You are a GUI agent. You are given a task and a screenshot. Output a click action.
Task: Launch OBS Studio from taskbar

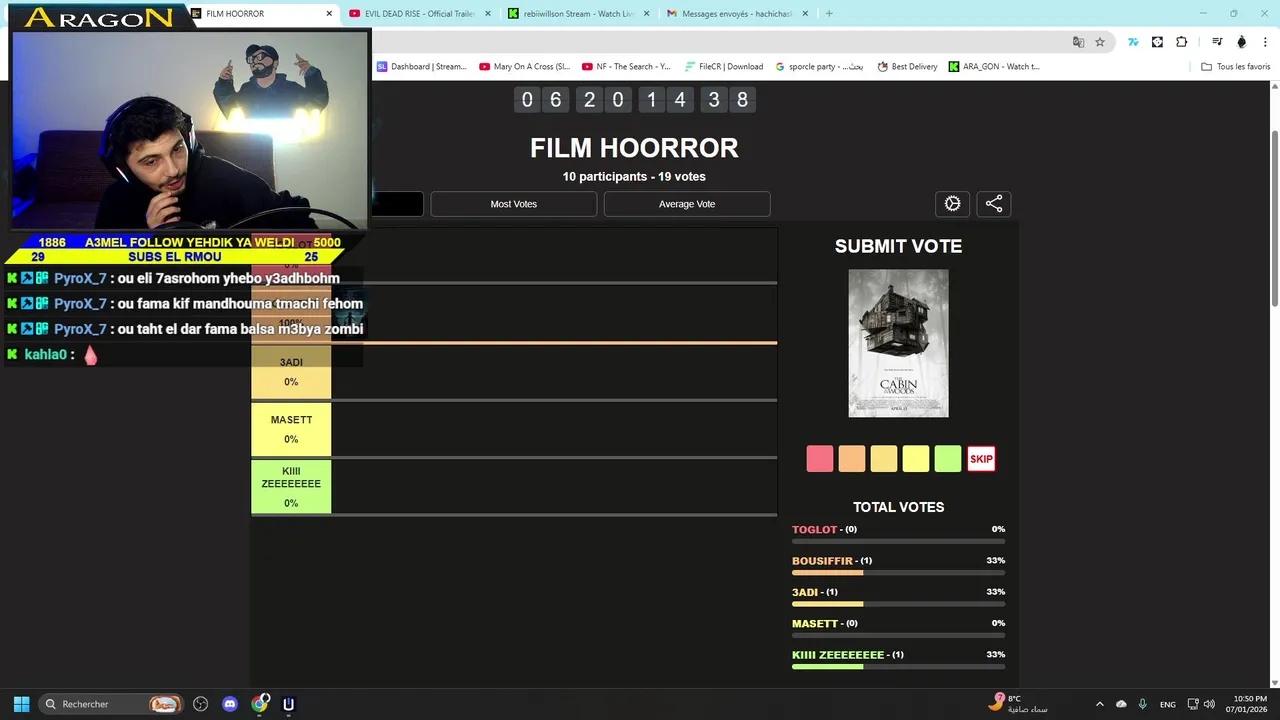pos(200,704)
